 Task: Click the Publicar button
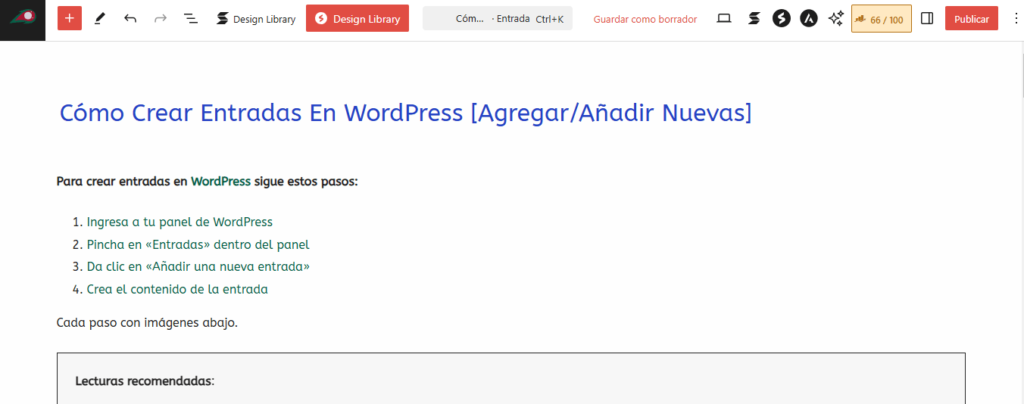(971, 19)
